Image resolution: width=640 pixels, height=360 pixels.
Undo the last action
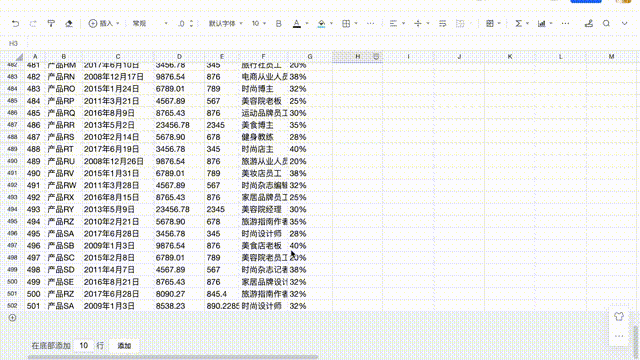(x=16, y=24)
